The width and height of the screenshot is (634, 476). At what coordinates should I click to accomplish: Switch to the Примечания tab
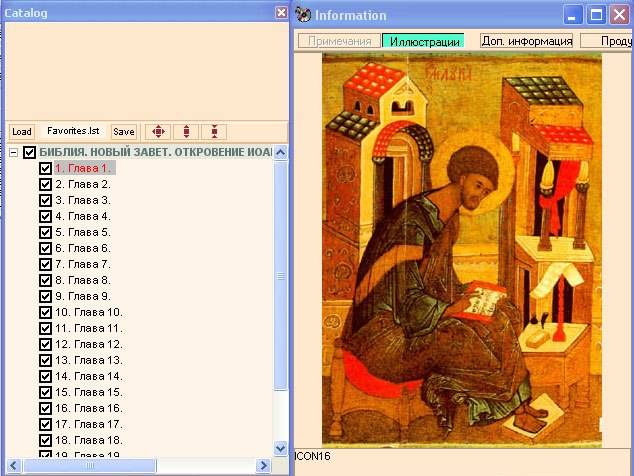(x=339, y=41)
